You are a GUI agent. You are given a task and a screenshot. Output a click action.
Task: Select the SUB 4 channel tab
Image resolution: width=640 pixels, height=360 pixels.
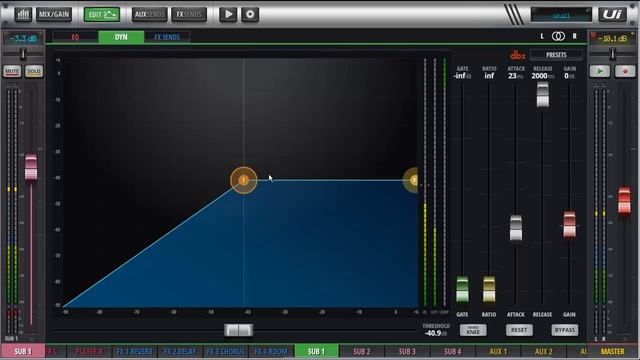[x=453, y=351]
